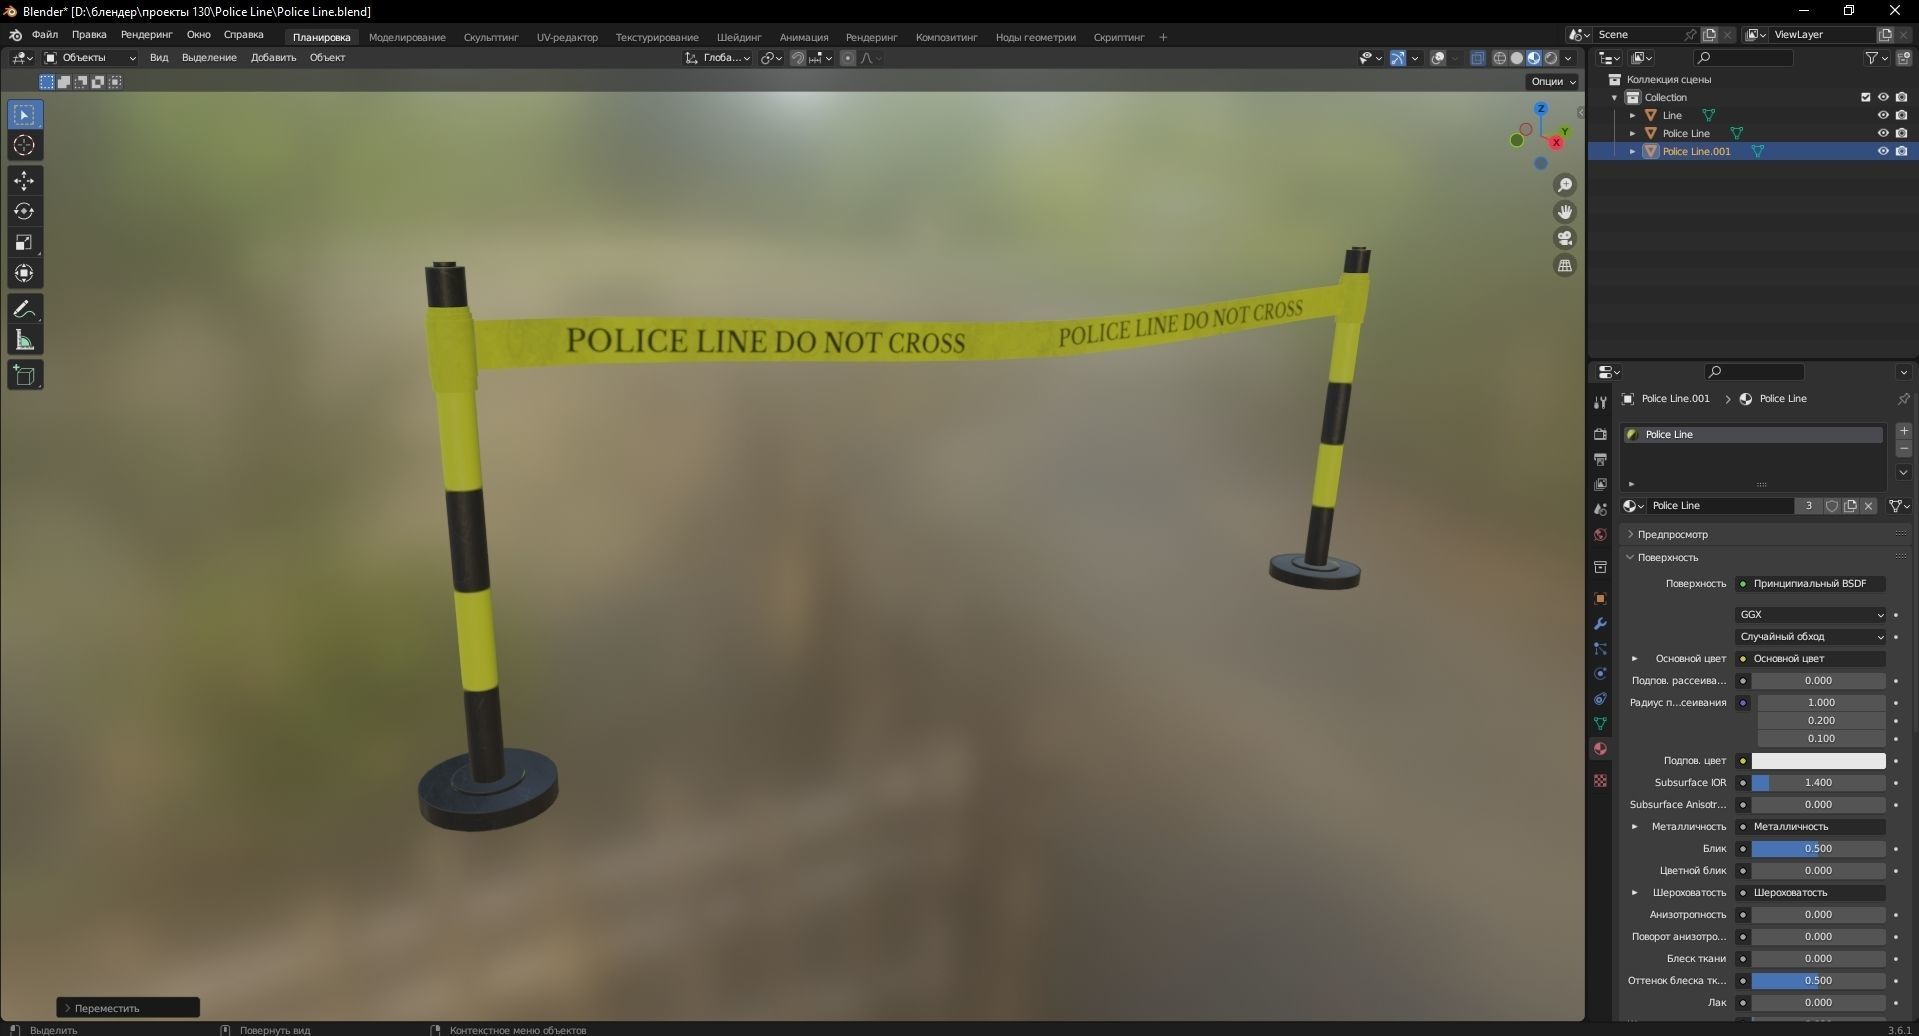The image size is (1919, 1036).
Task: Remove material slot with minus button
Action: click(x=1903, y=449)
